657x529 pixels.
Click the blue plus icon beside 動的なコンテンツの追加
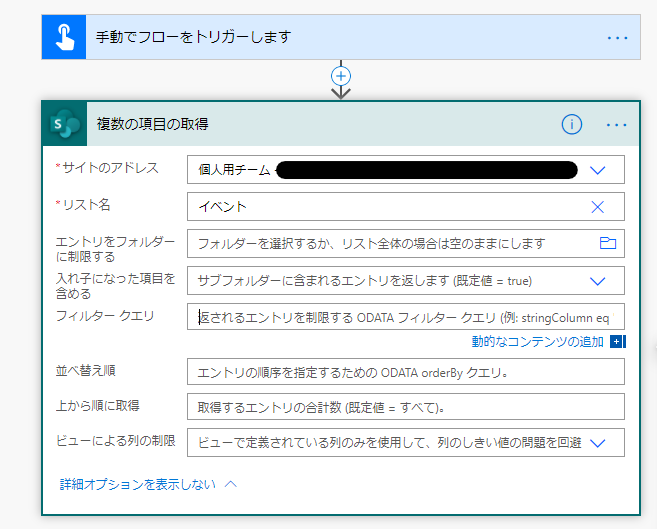[618, 342]
